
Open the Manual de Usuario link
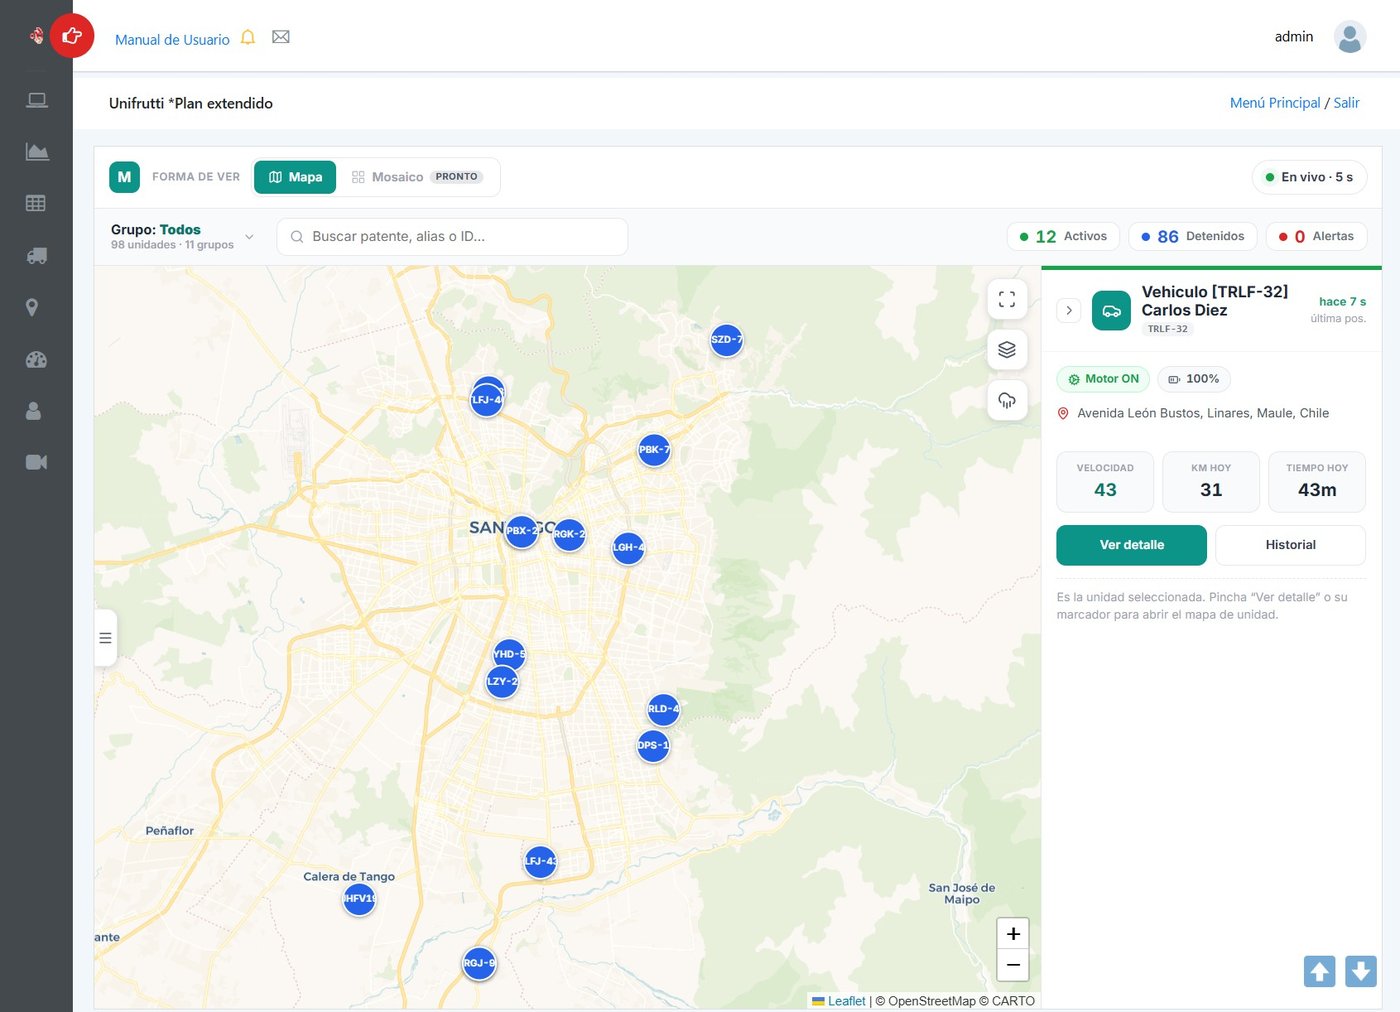click(x=172, y=40)
